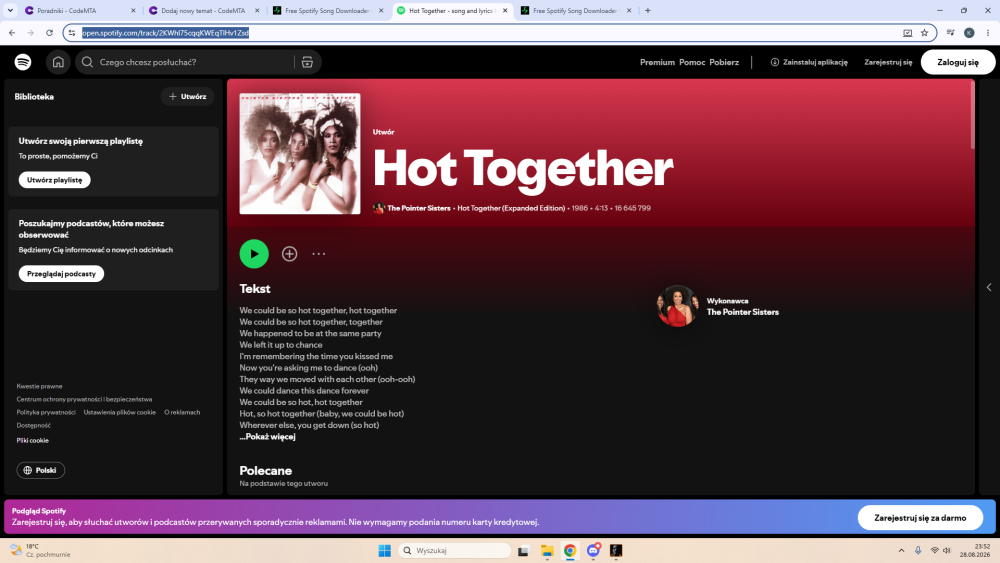Screen dimensions: 1000x563
Task: Close the Hot Together tab
Action: [x=505, y=10]
